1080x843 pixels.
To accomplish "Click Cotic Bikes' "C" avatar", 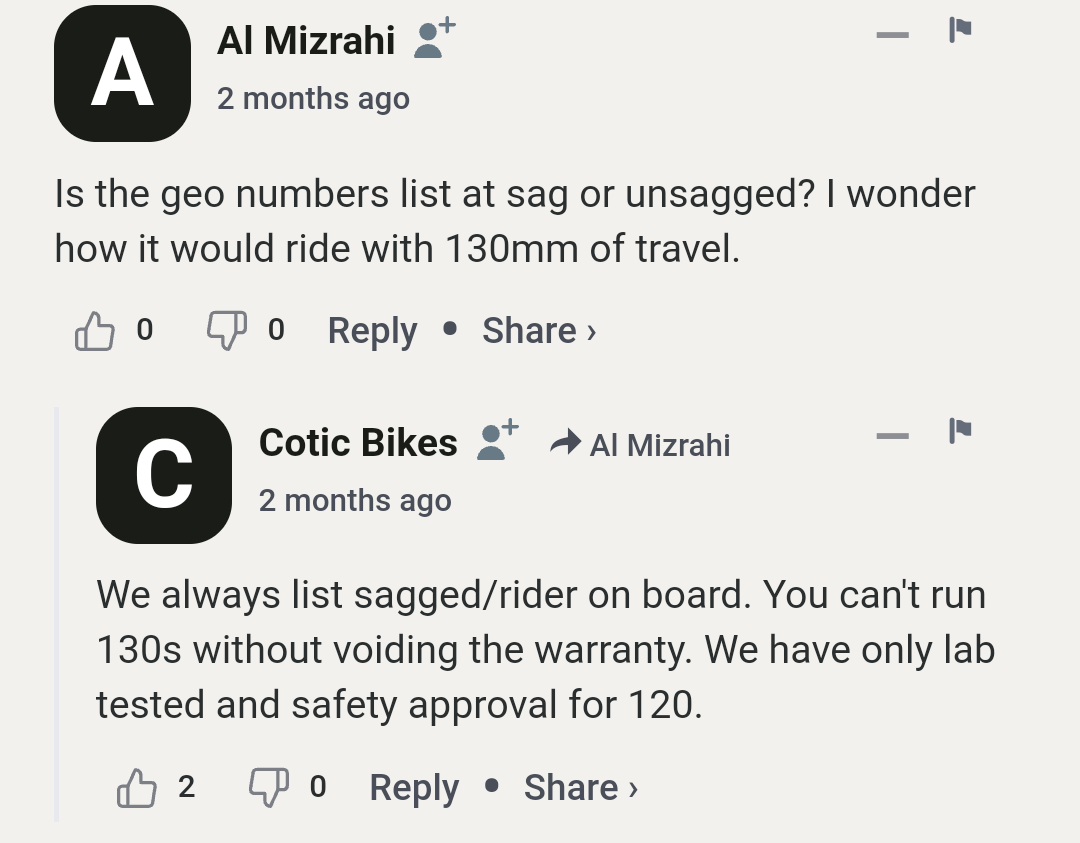I will [x=164, y=475].
